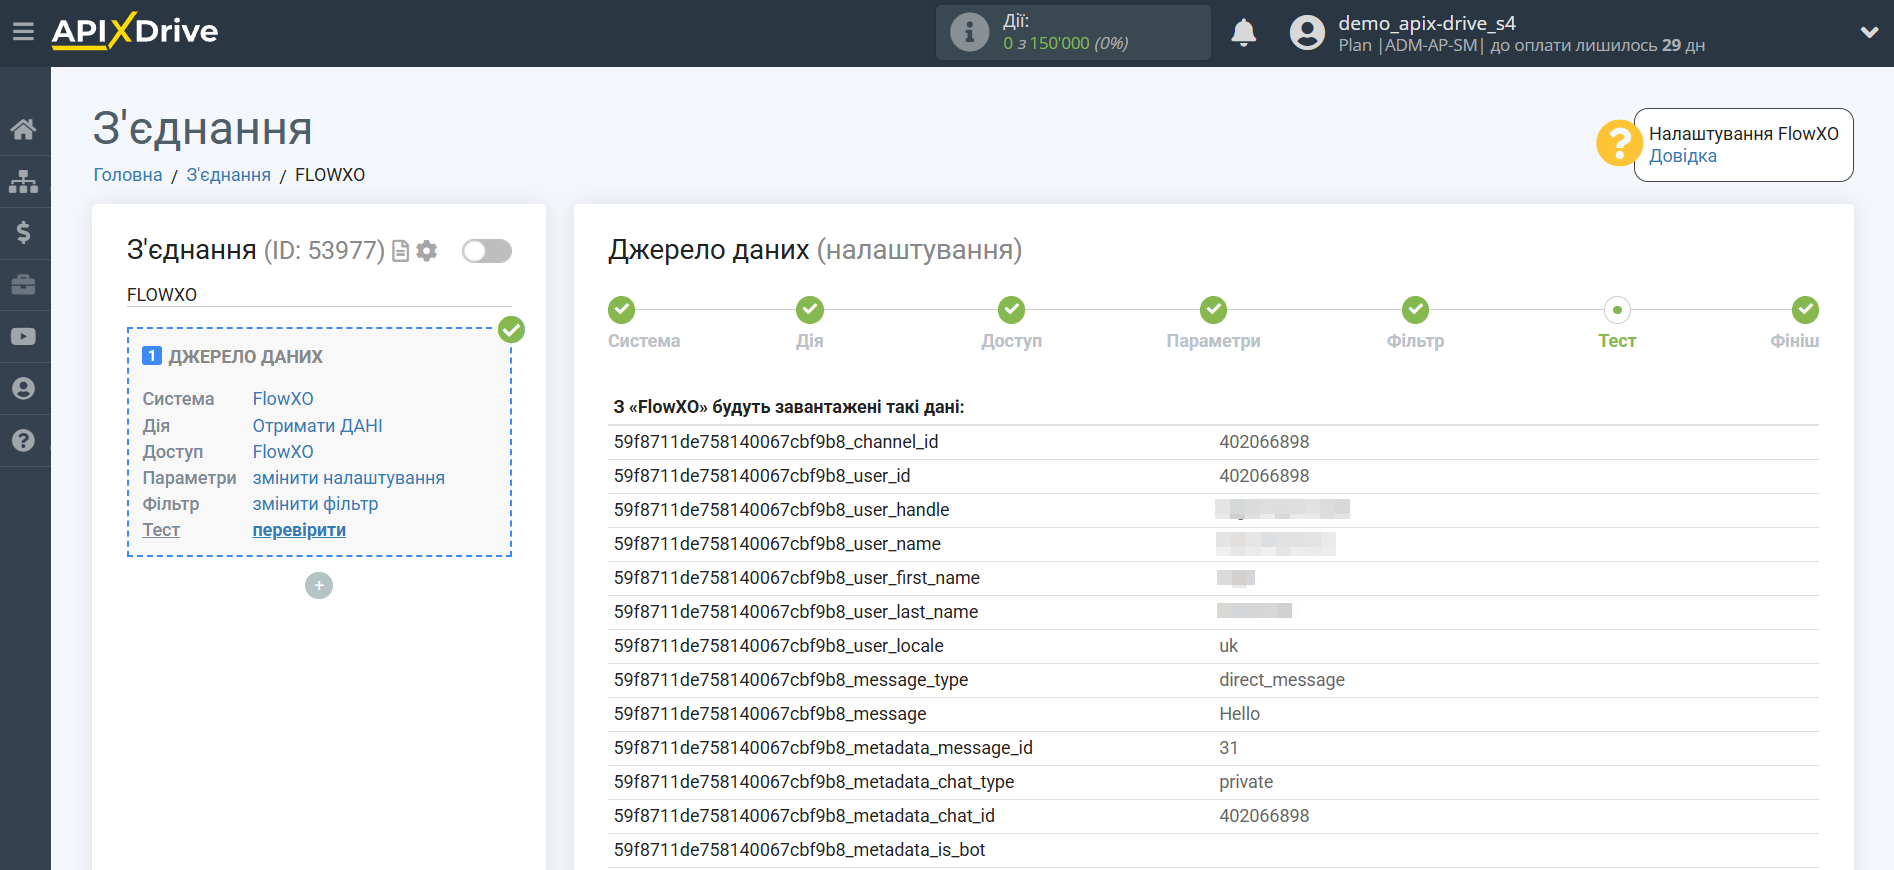Go to the Фініш step
This screenshot has width=1894, height=870.
coord(1805,310)
